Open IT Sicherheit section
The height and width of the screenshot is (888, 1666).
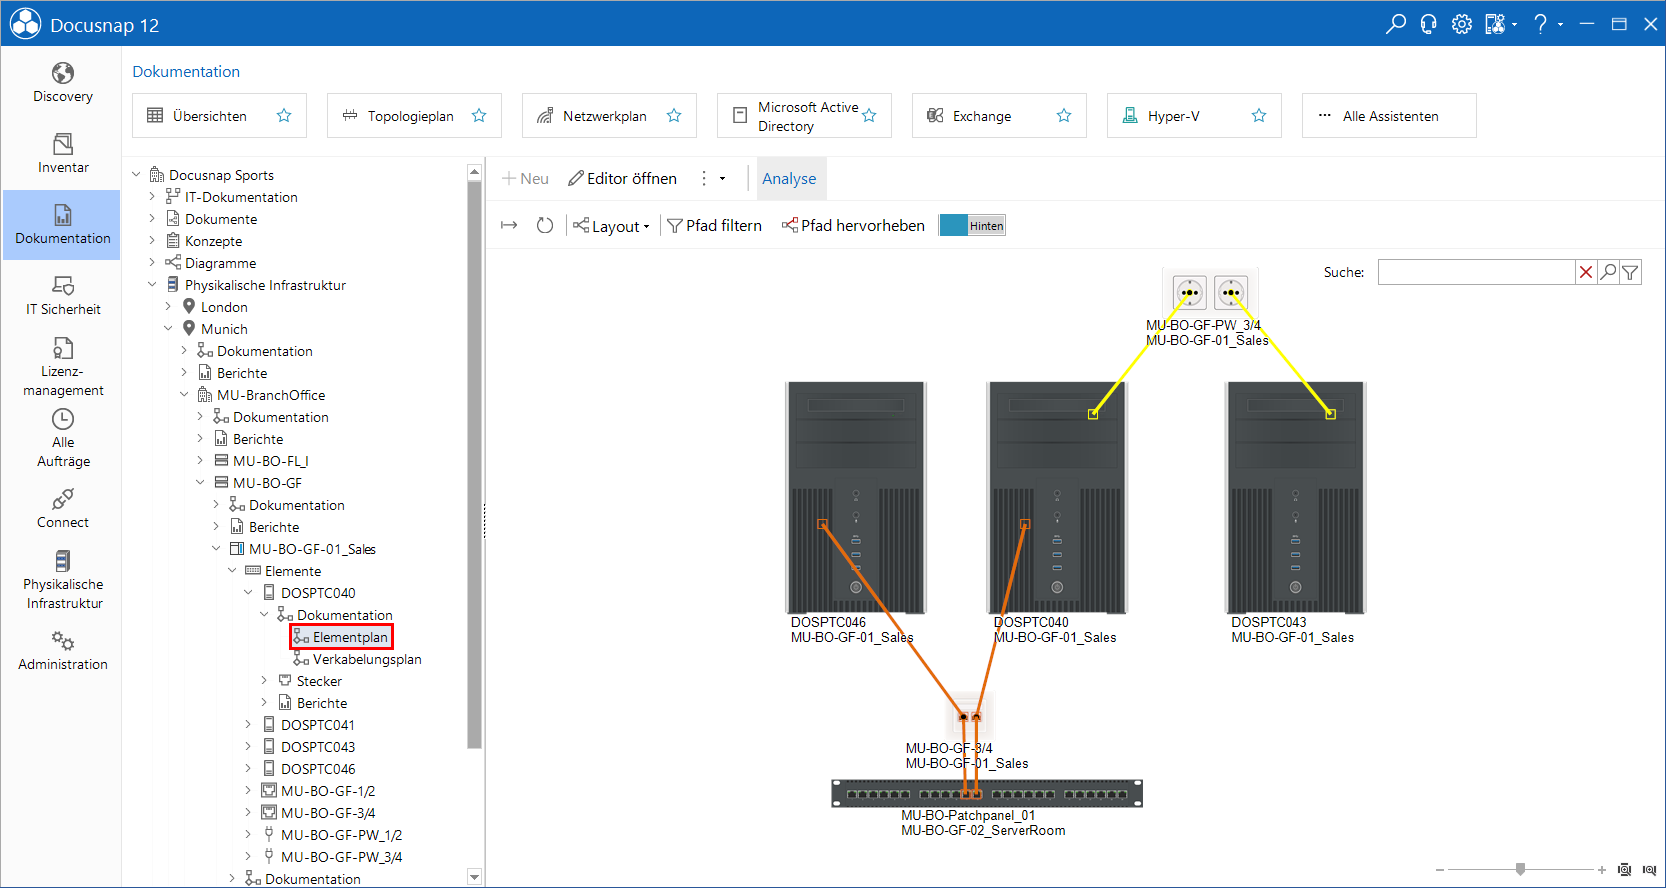[62, 296]
